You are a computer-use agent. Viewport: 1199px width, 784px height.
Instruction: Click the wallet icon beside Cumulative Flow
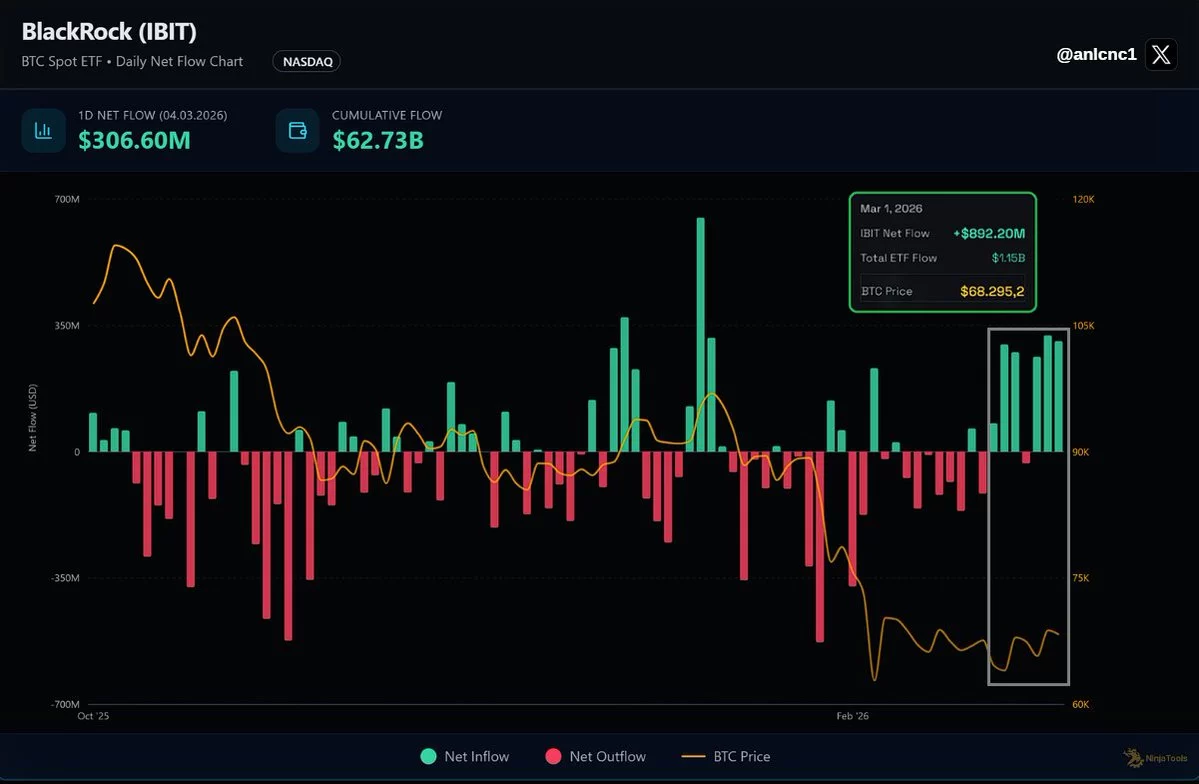297,130
